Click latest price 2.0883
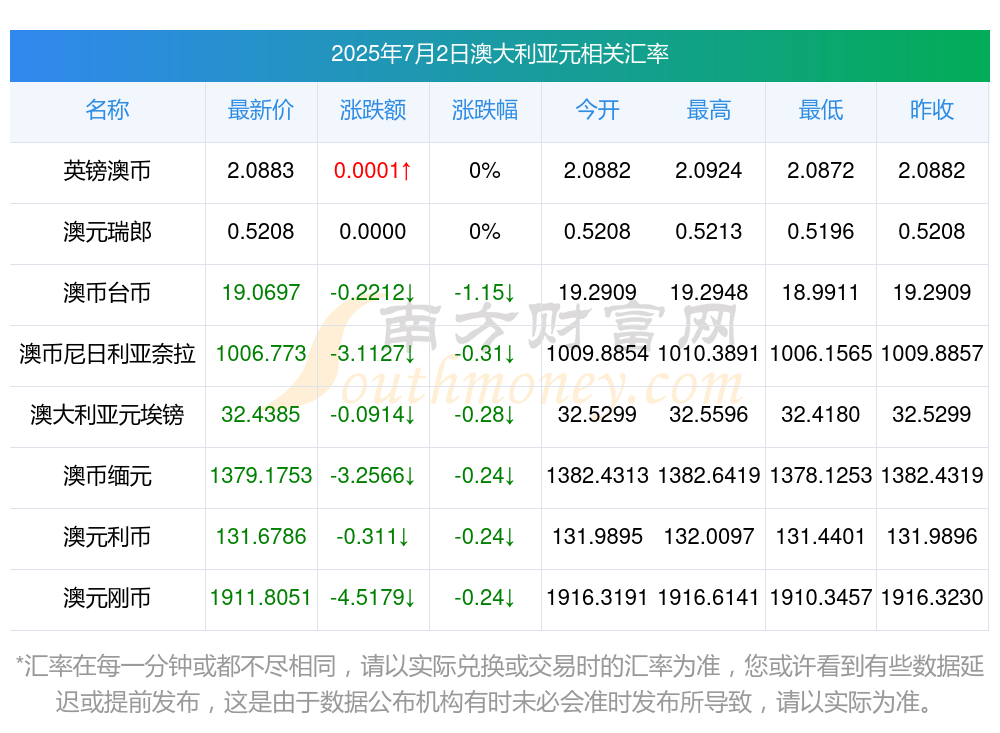Viewport: 1000px width, 733px height. click(x=261, y=170)
